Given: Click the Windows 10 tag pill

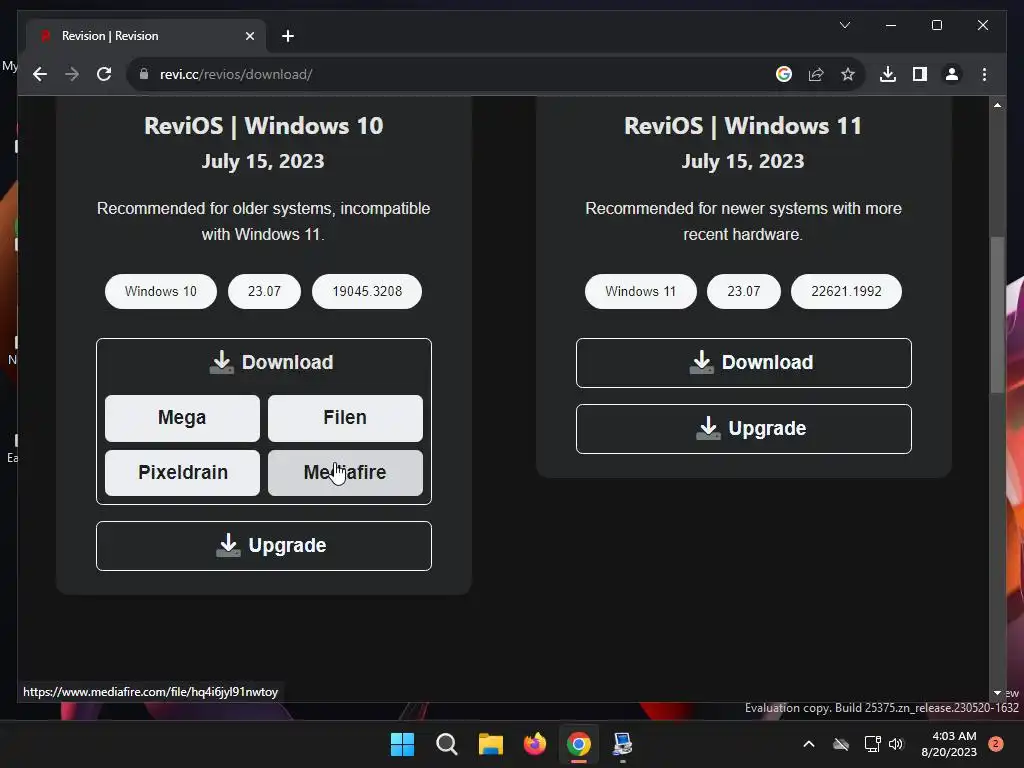Looking at the screenshot, I should pos(161,291).
